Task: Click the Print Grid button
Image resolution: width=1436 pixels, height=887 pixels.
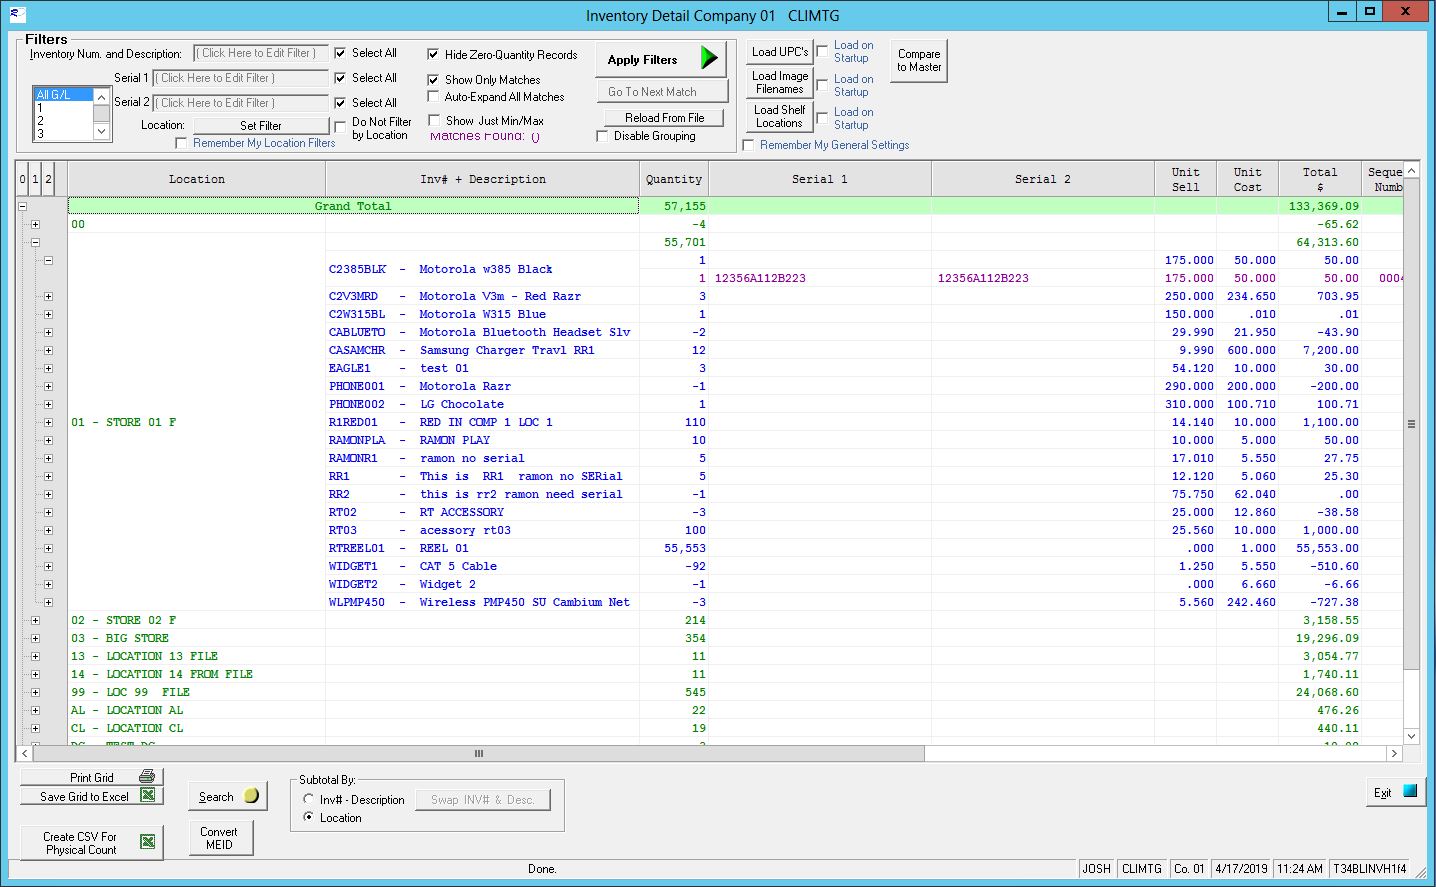Action: (x=91, y=777)
